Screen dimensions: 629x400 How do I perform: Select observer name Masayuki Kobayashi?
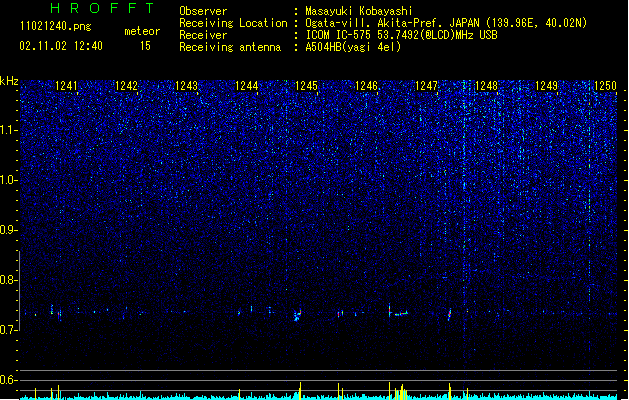tap(359, 11)
